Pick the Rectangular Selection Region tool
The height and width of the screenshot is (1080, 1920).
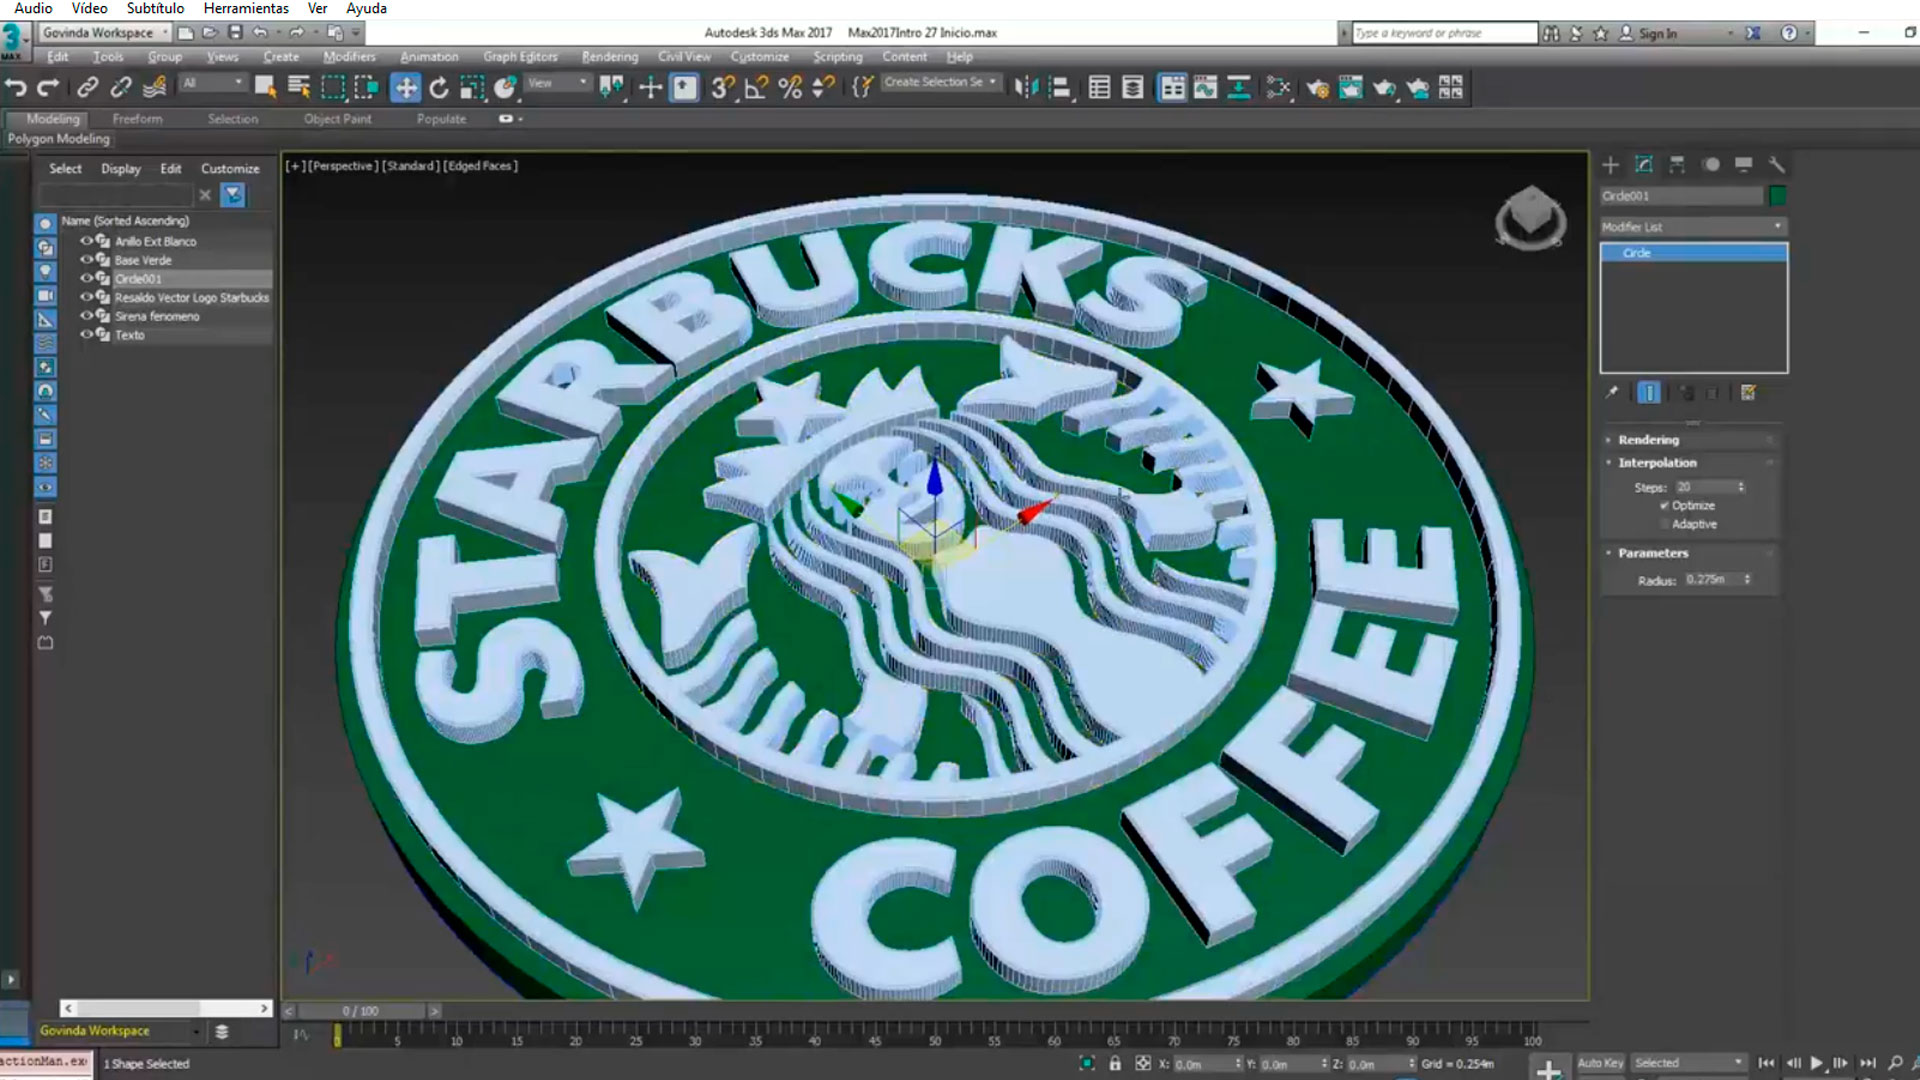(x=333, y=88)
